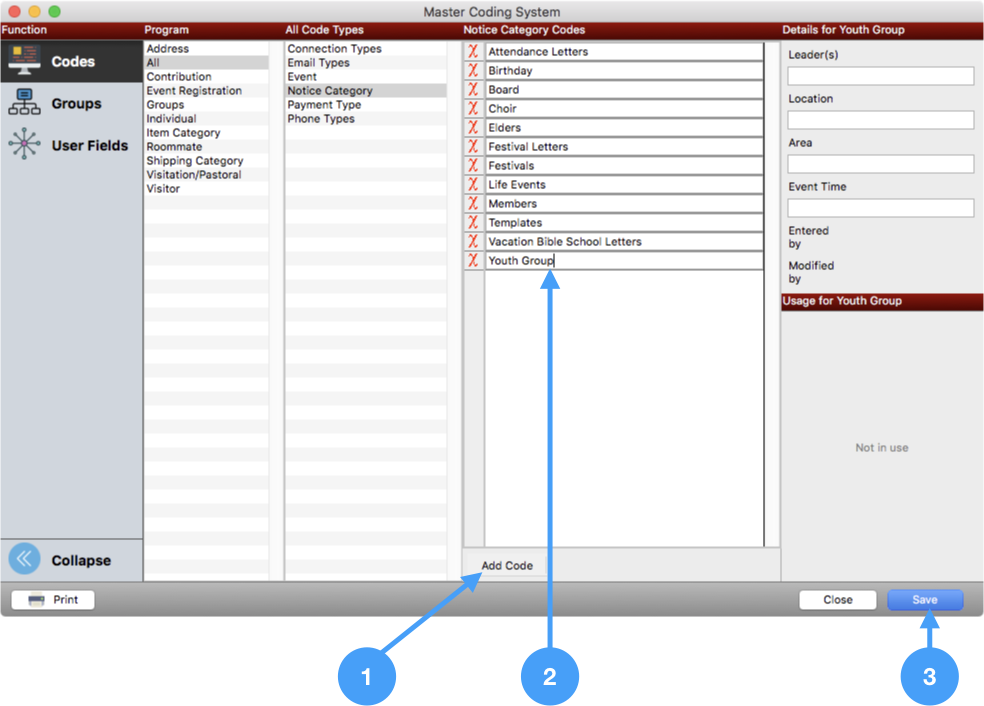The height and width of the screenshot is (706, 984).
Task: Select Shipping Category program
Action: pyautogui.click(x=206, y=161)
